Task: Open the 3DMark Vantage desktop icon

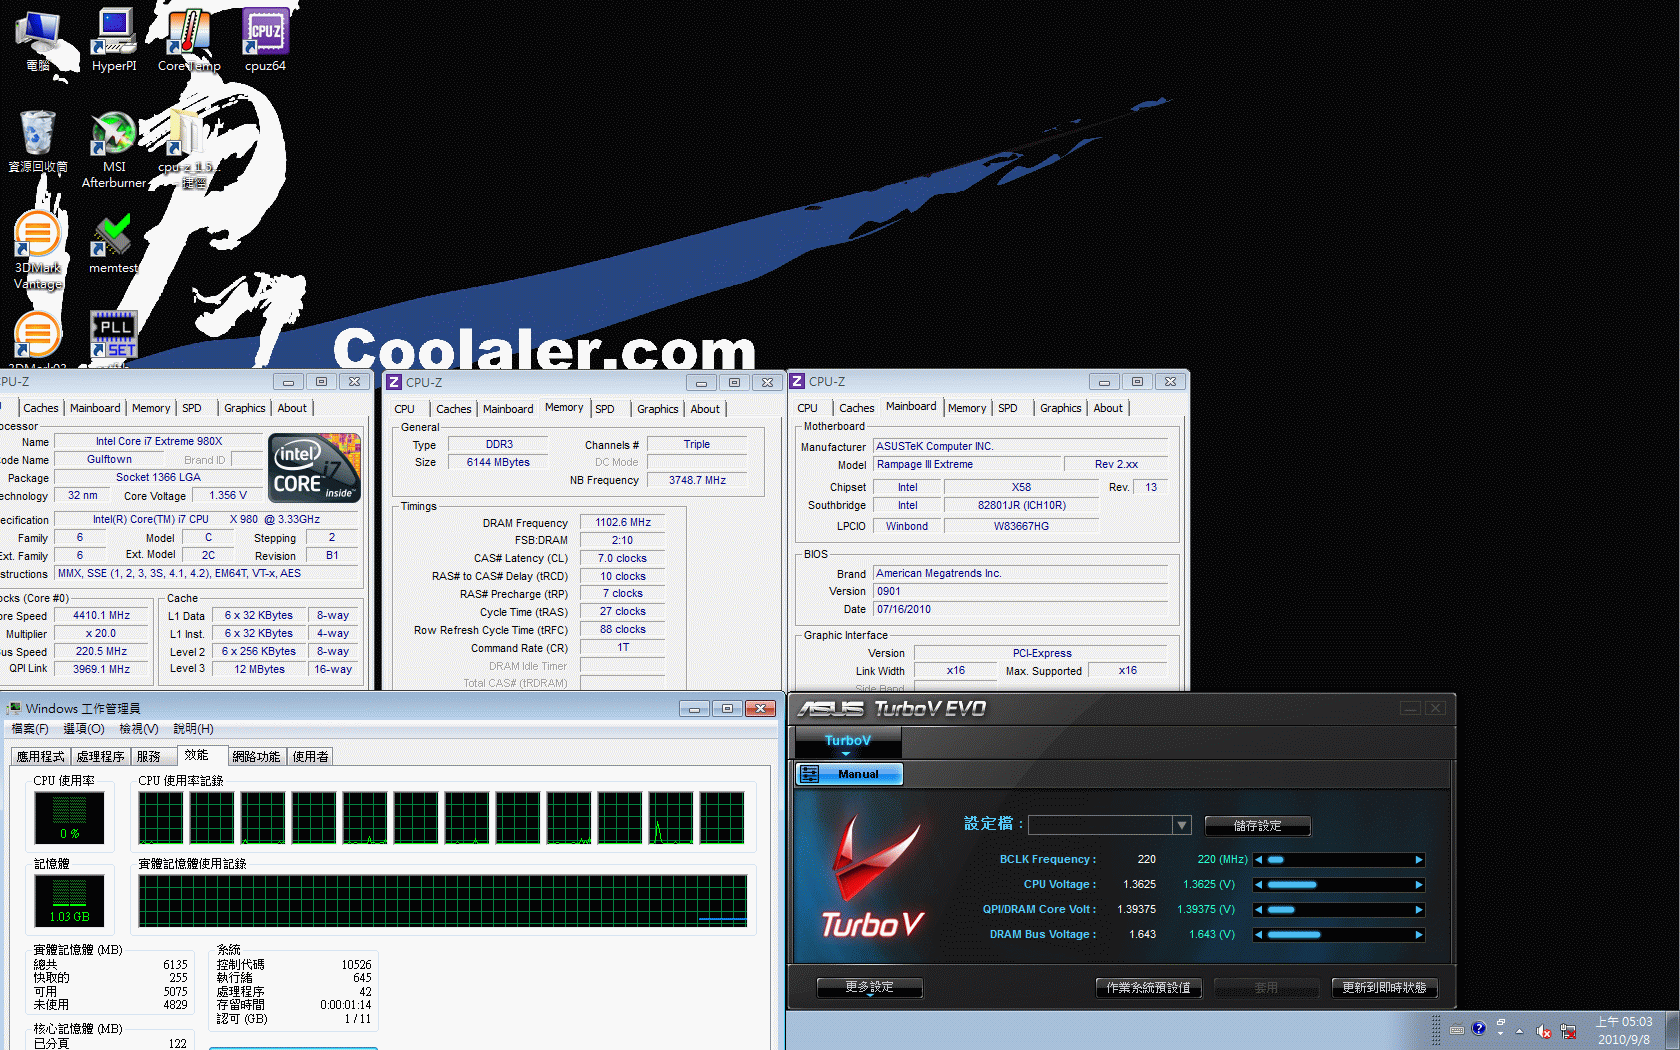Action: point(38,250)
